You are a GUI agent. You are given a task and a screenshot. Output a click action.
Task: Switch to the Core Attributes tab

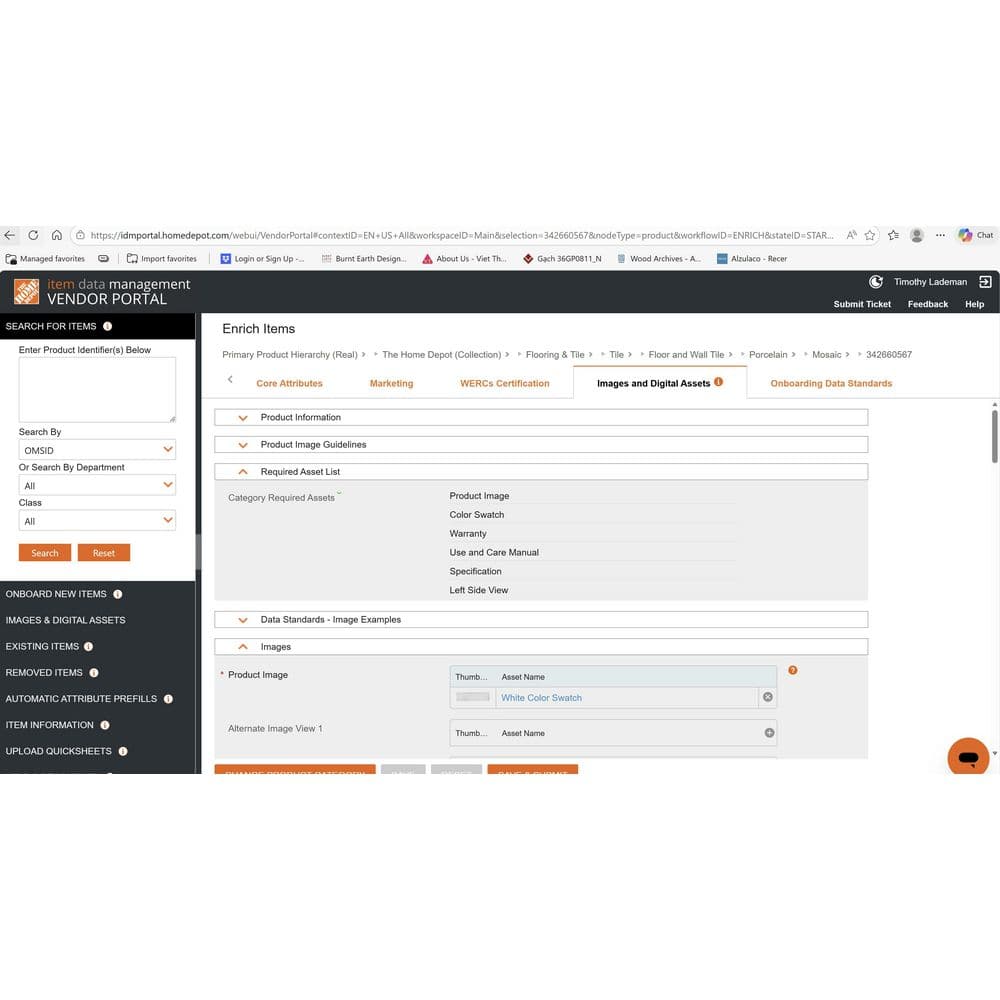coord(290,383)
